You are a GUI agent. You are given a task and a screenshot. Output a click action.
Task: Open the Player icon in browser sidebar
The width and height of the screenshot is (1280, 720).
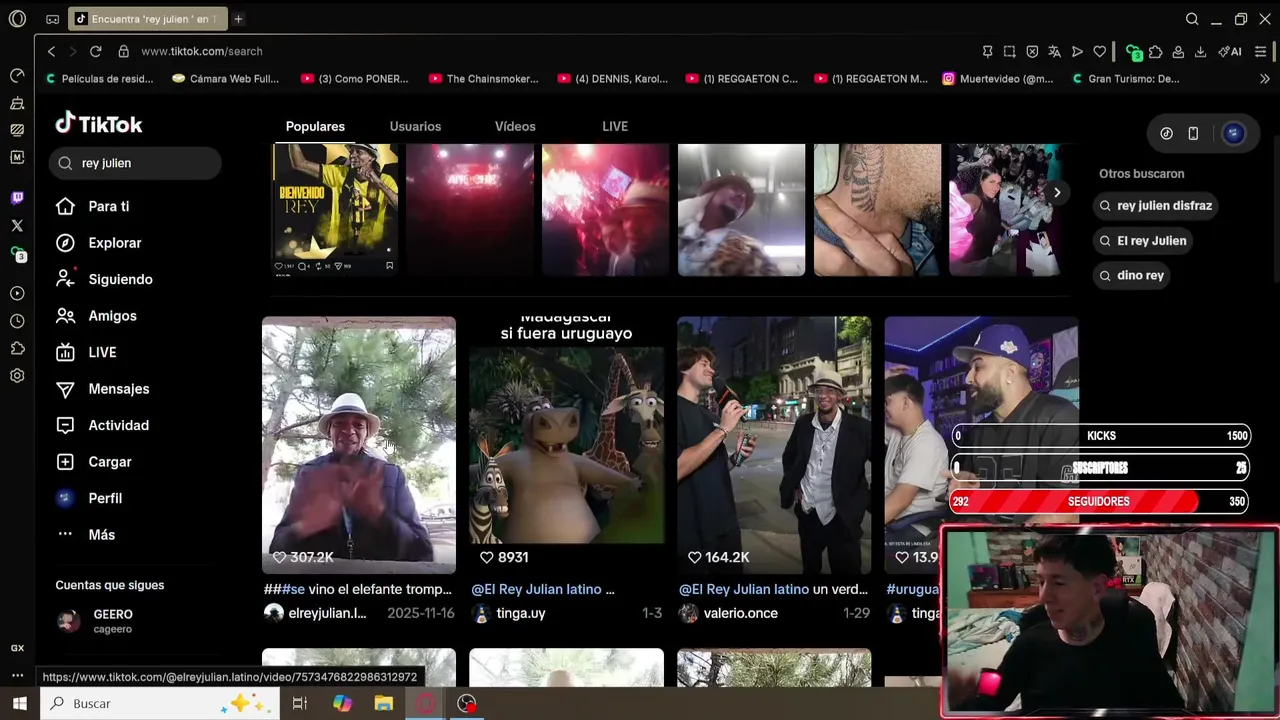tap(17, 294)
